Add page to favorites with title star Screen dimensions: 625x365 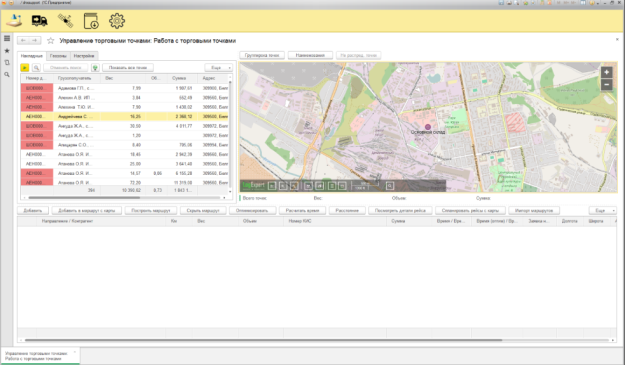click(x=51, y=41)
